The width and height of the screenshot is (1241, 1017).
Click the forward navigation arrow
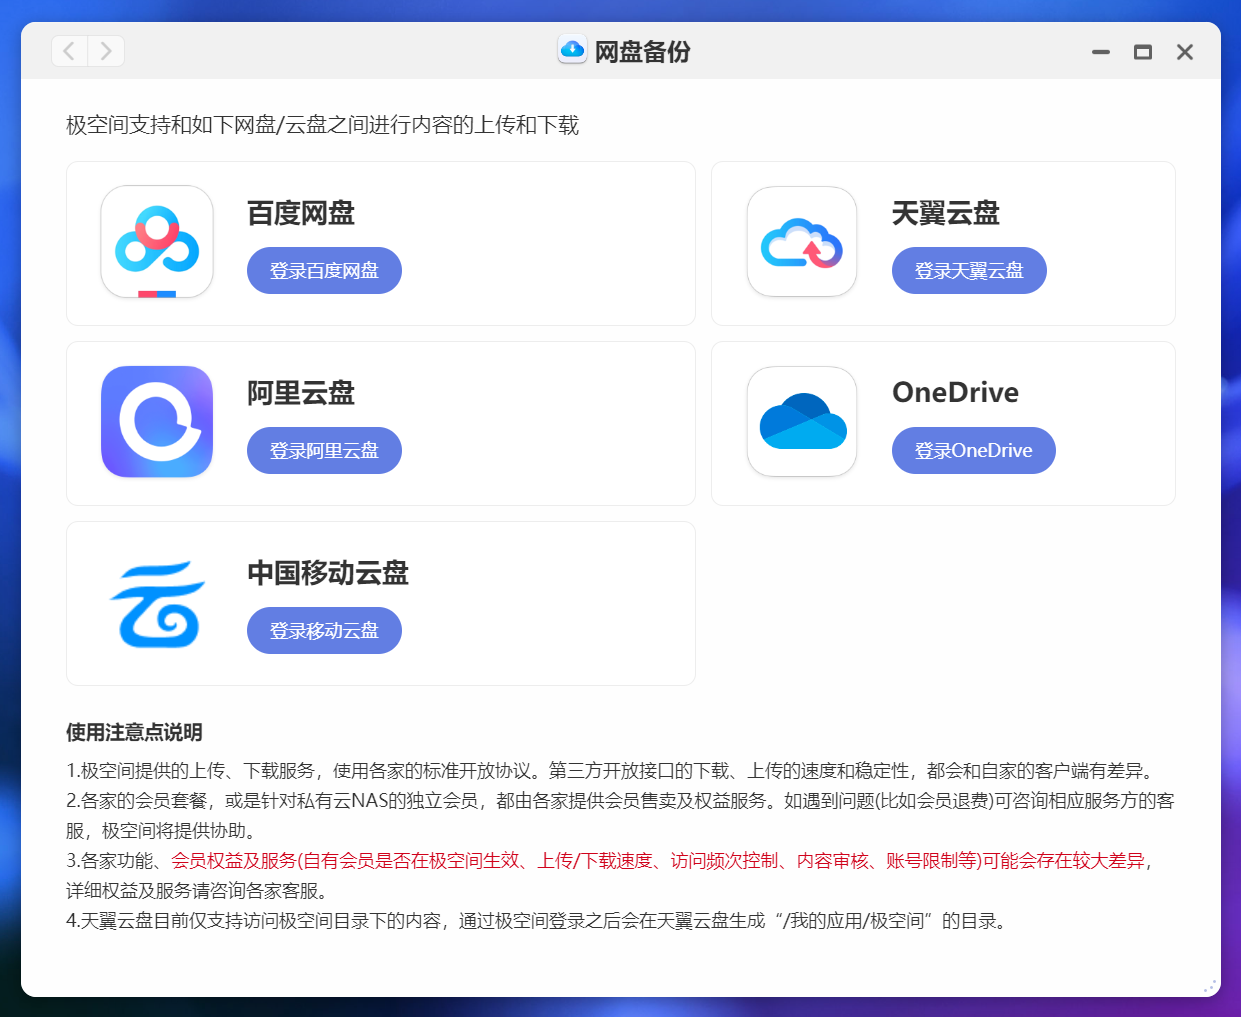[x=106, y=51]
